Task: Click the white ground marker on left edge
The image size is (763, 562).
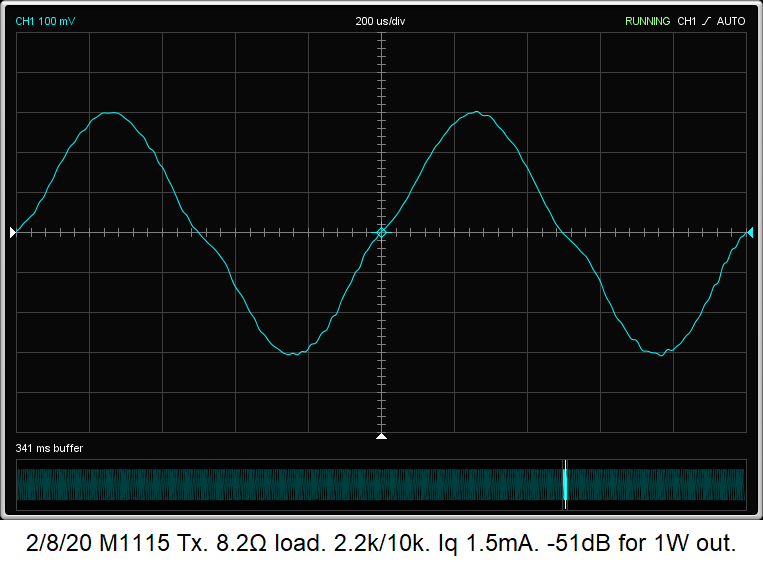Action: pyautogui.click(x=13, y=233)
